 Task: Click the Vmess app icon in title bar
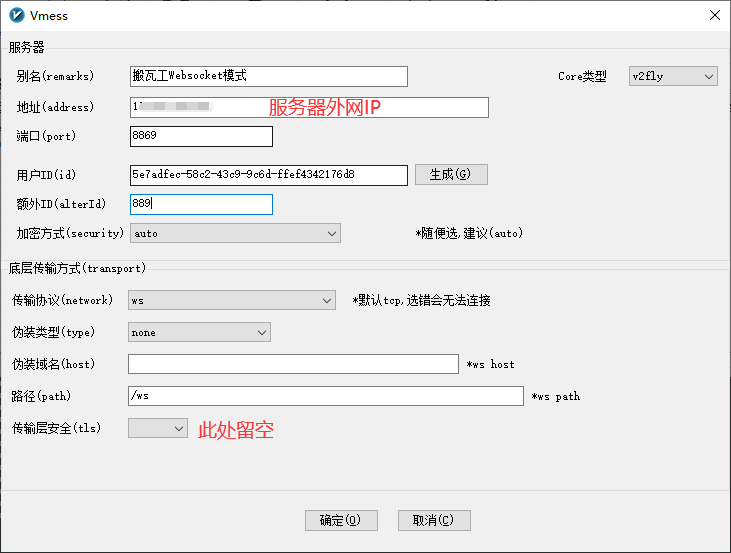point(17,15)
